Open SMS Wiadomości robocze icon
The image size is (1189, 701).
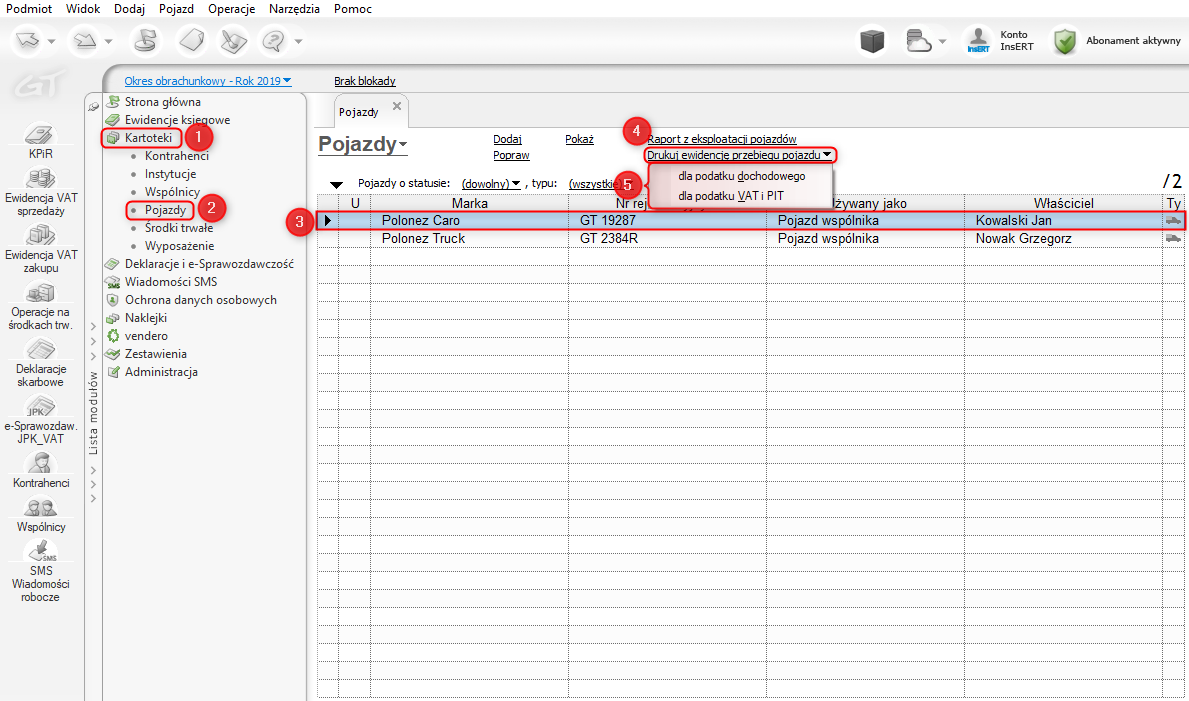tap(40, 551)
